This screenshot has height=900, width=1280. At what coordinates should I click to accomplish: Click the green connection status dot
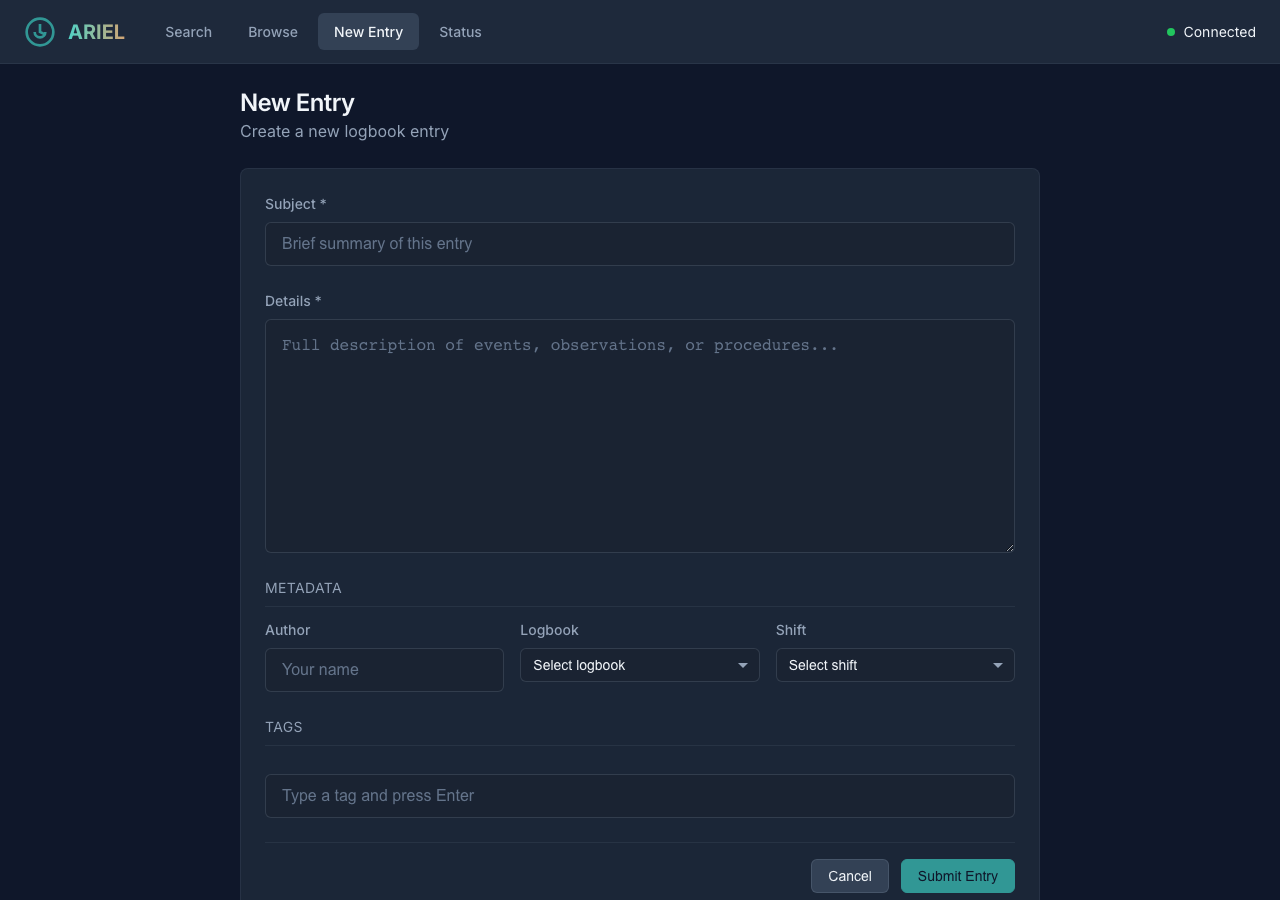pos(1171,32)
